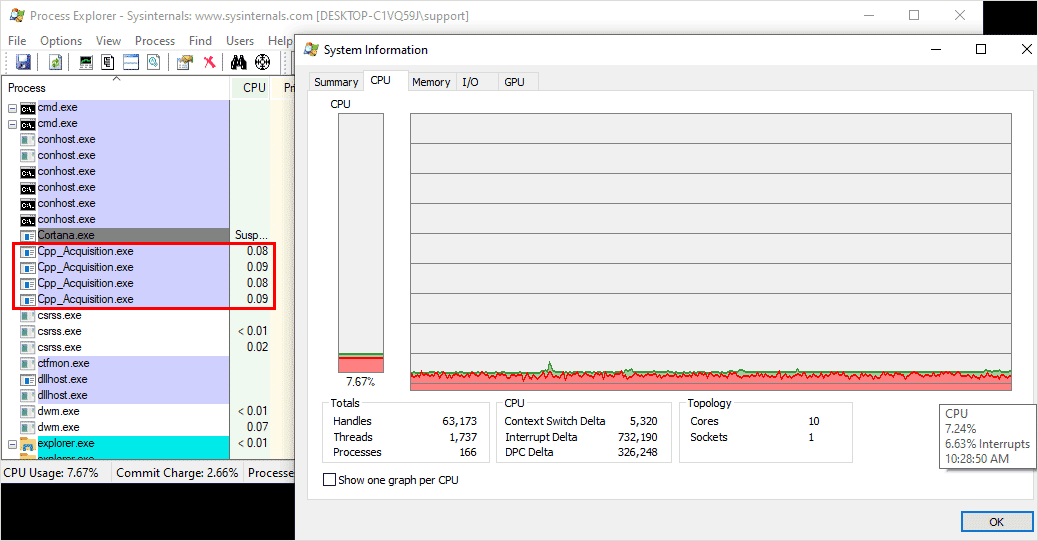Click the DPC Delta value 326,248
Viewport: 1038px width, 541px height.
point(637,452)
